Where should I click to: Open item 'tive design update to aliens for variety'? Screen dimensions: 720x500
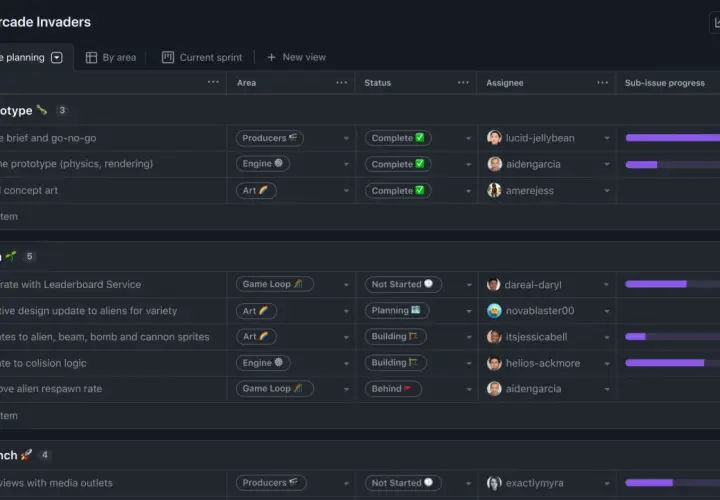(x=88, y=310)
